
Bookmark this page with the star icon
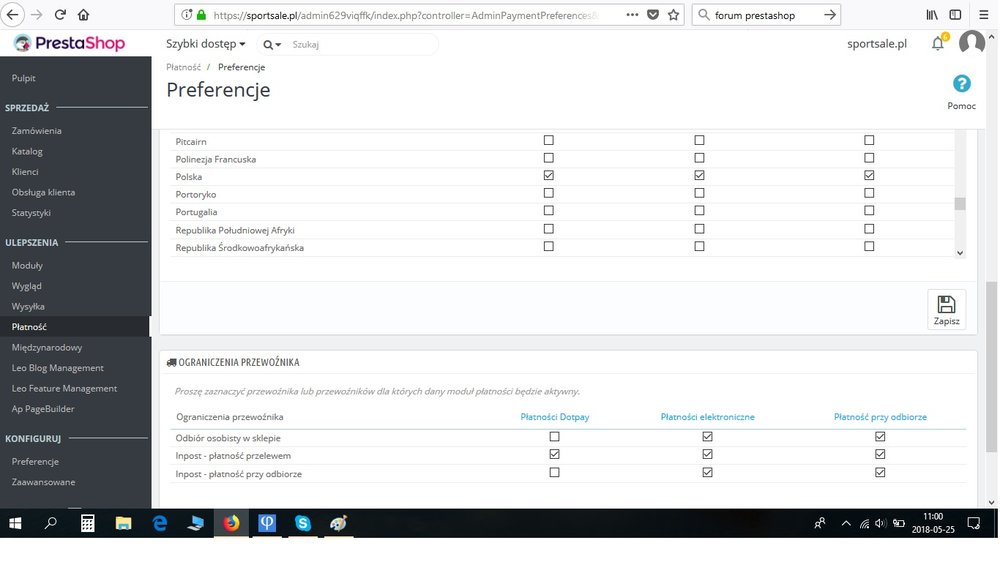[673, 15]
